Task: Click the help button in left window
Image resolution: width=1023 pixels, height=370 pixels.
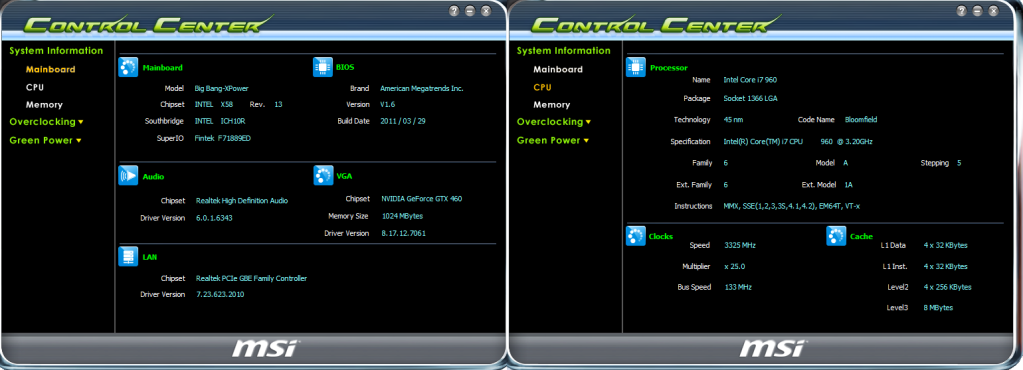Action: pos(455,11)
